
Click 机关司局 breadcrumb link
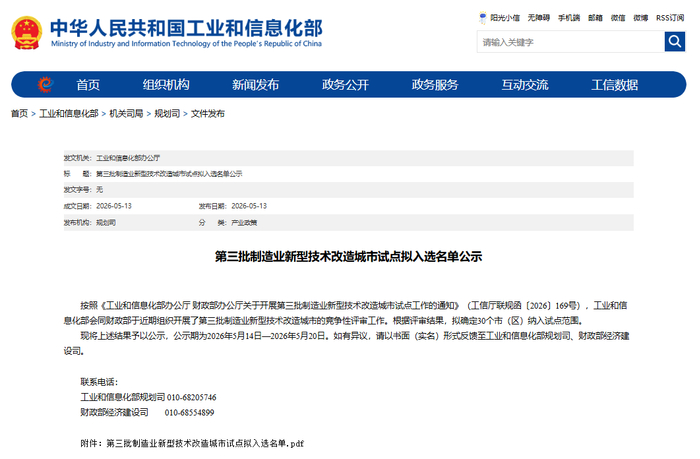(126, 113)
